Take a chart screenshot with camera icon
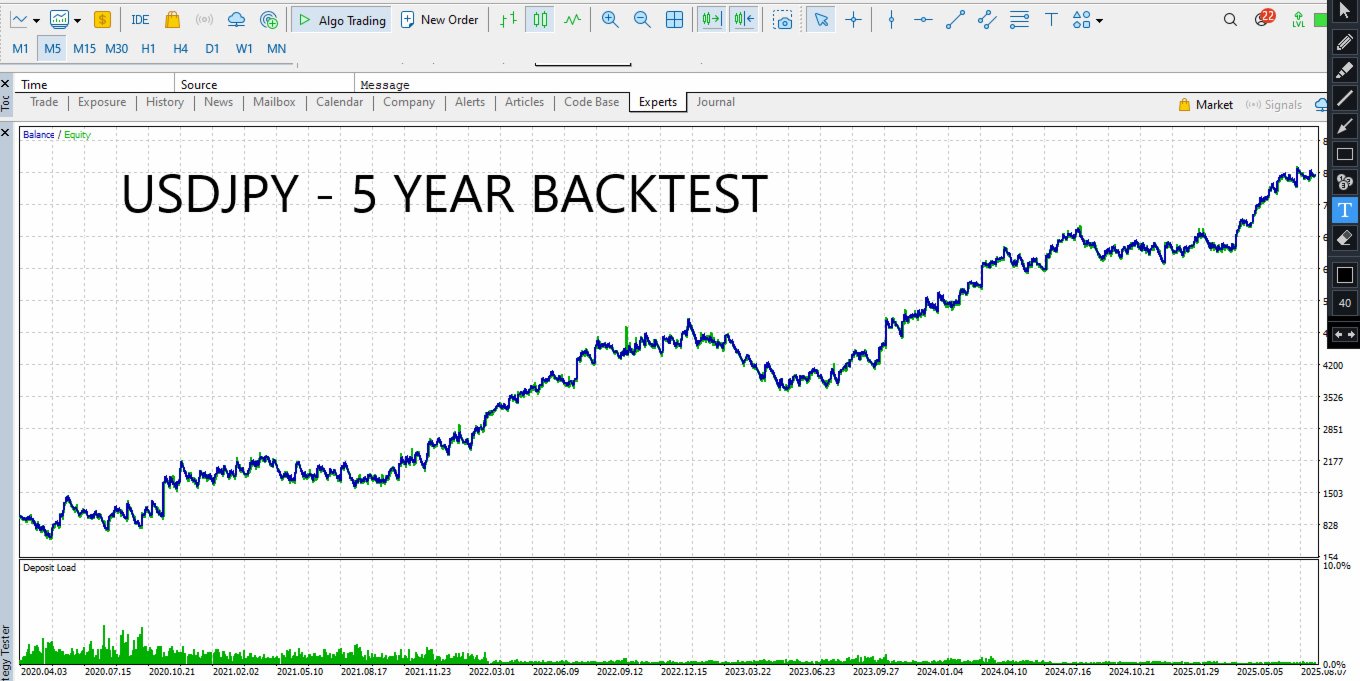 784,19
